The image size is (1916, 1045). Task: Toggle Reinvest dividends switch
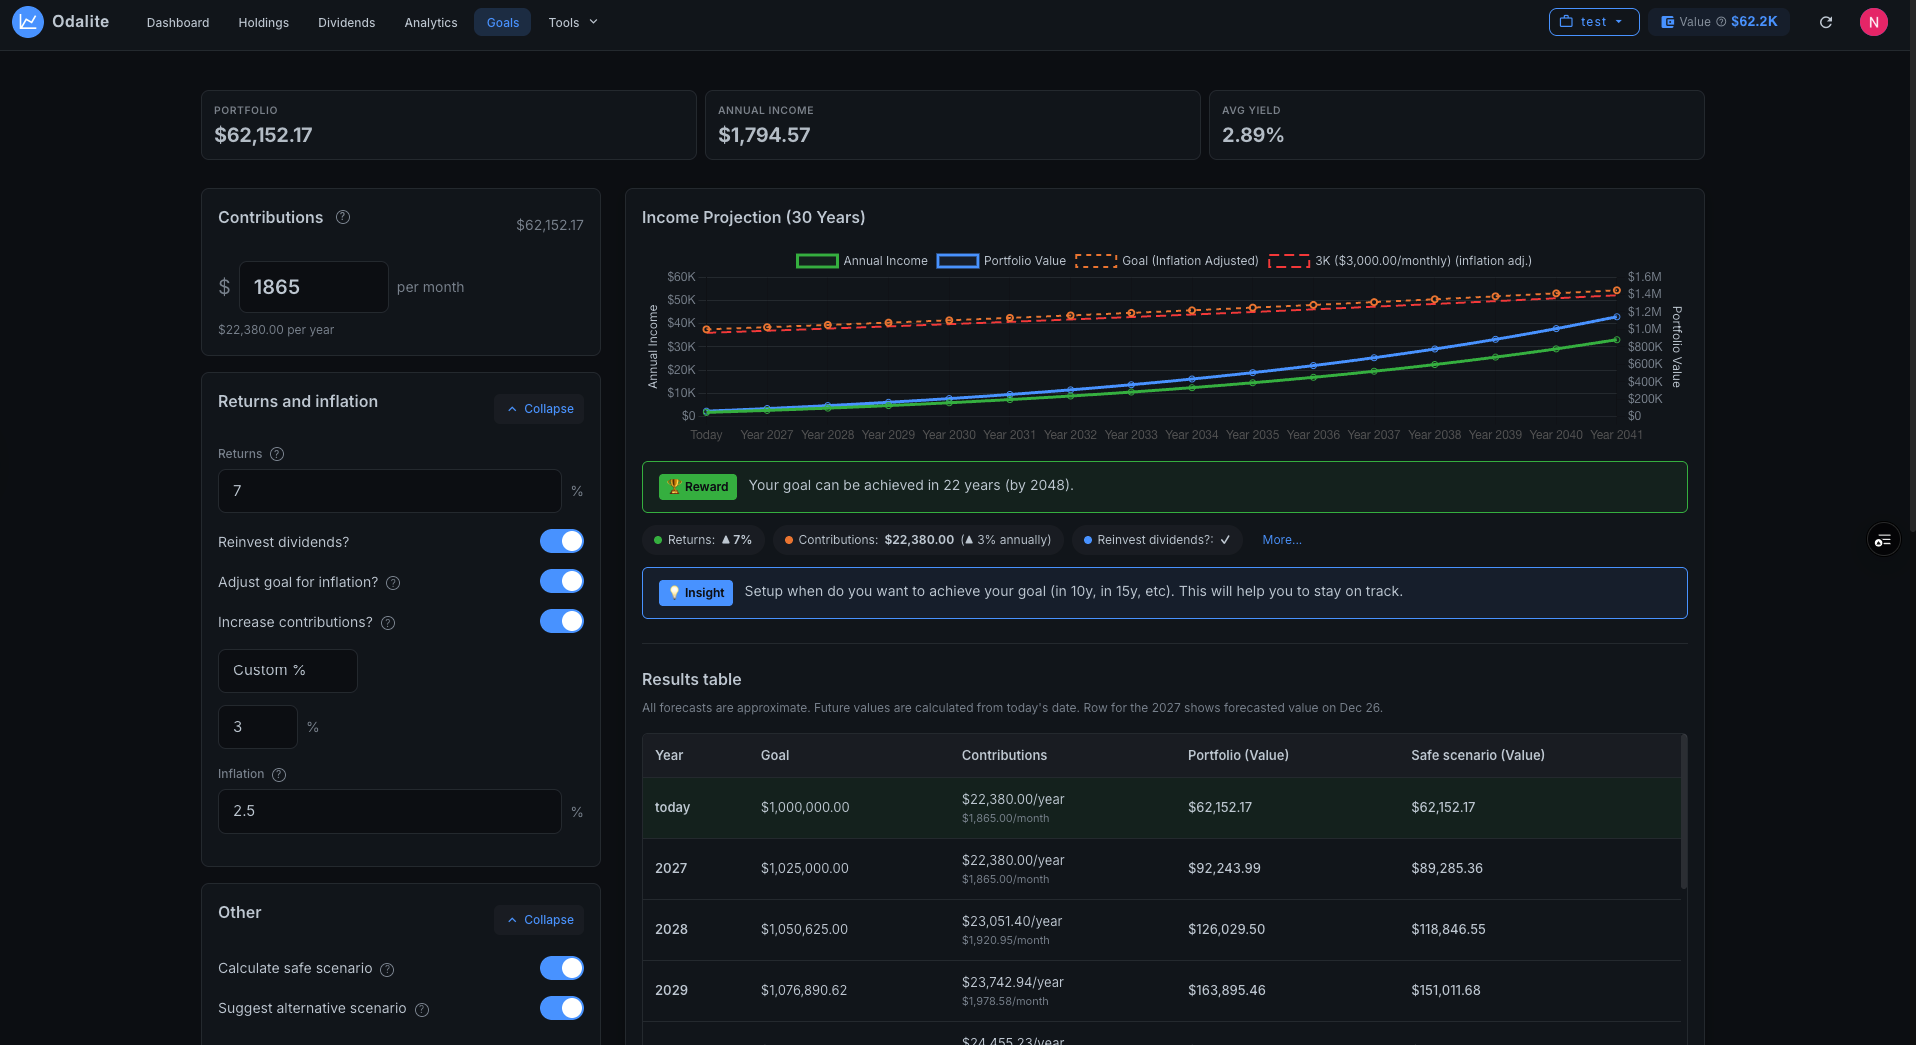click(562, 541)
